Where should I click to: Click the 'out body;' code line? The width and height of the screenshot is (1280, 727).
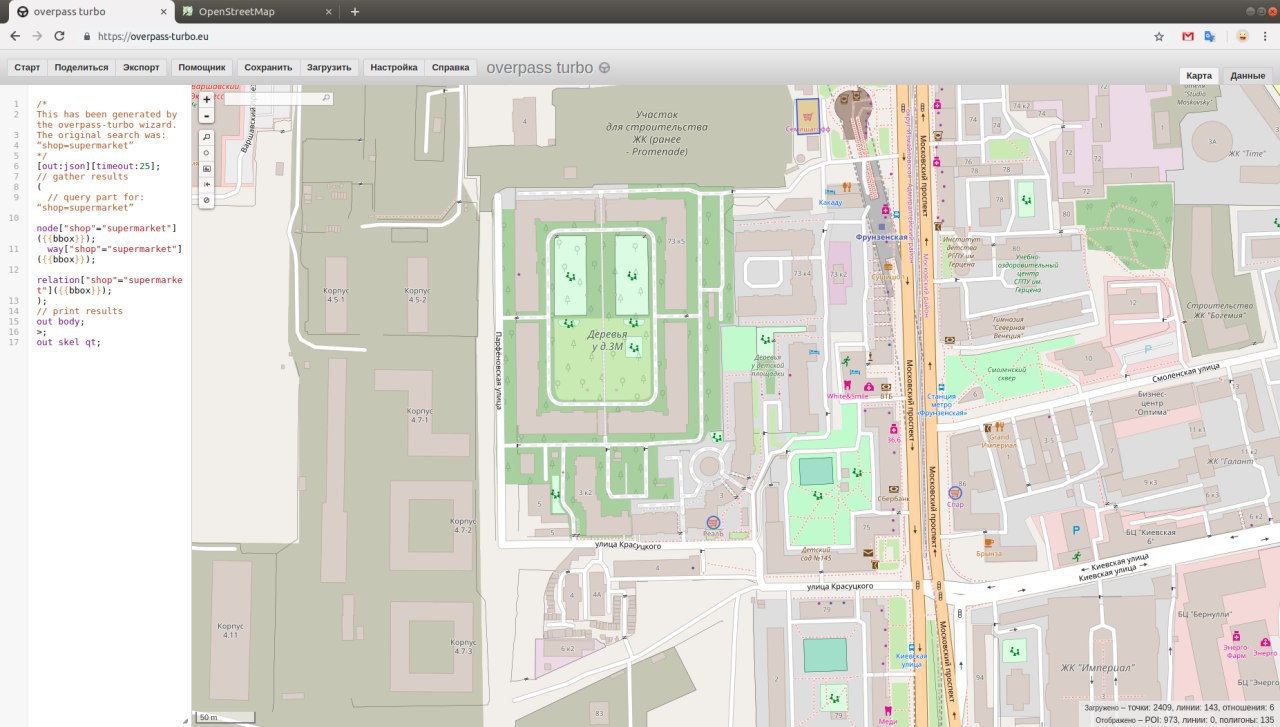tap(60, 322)
